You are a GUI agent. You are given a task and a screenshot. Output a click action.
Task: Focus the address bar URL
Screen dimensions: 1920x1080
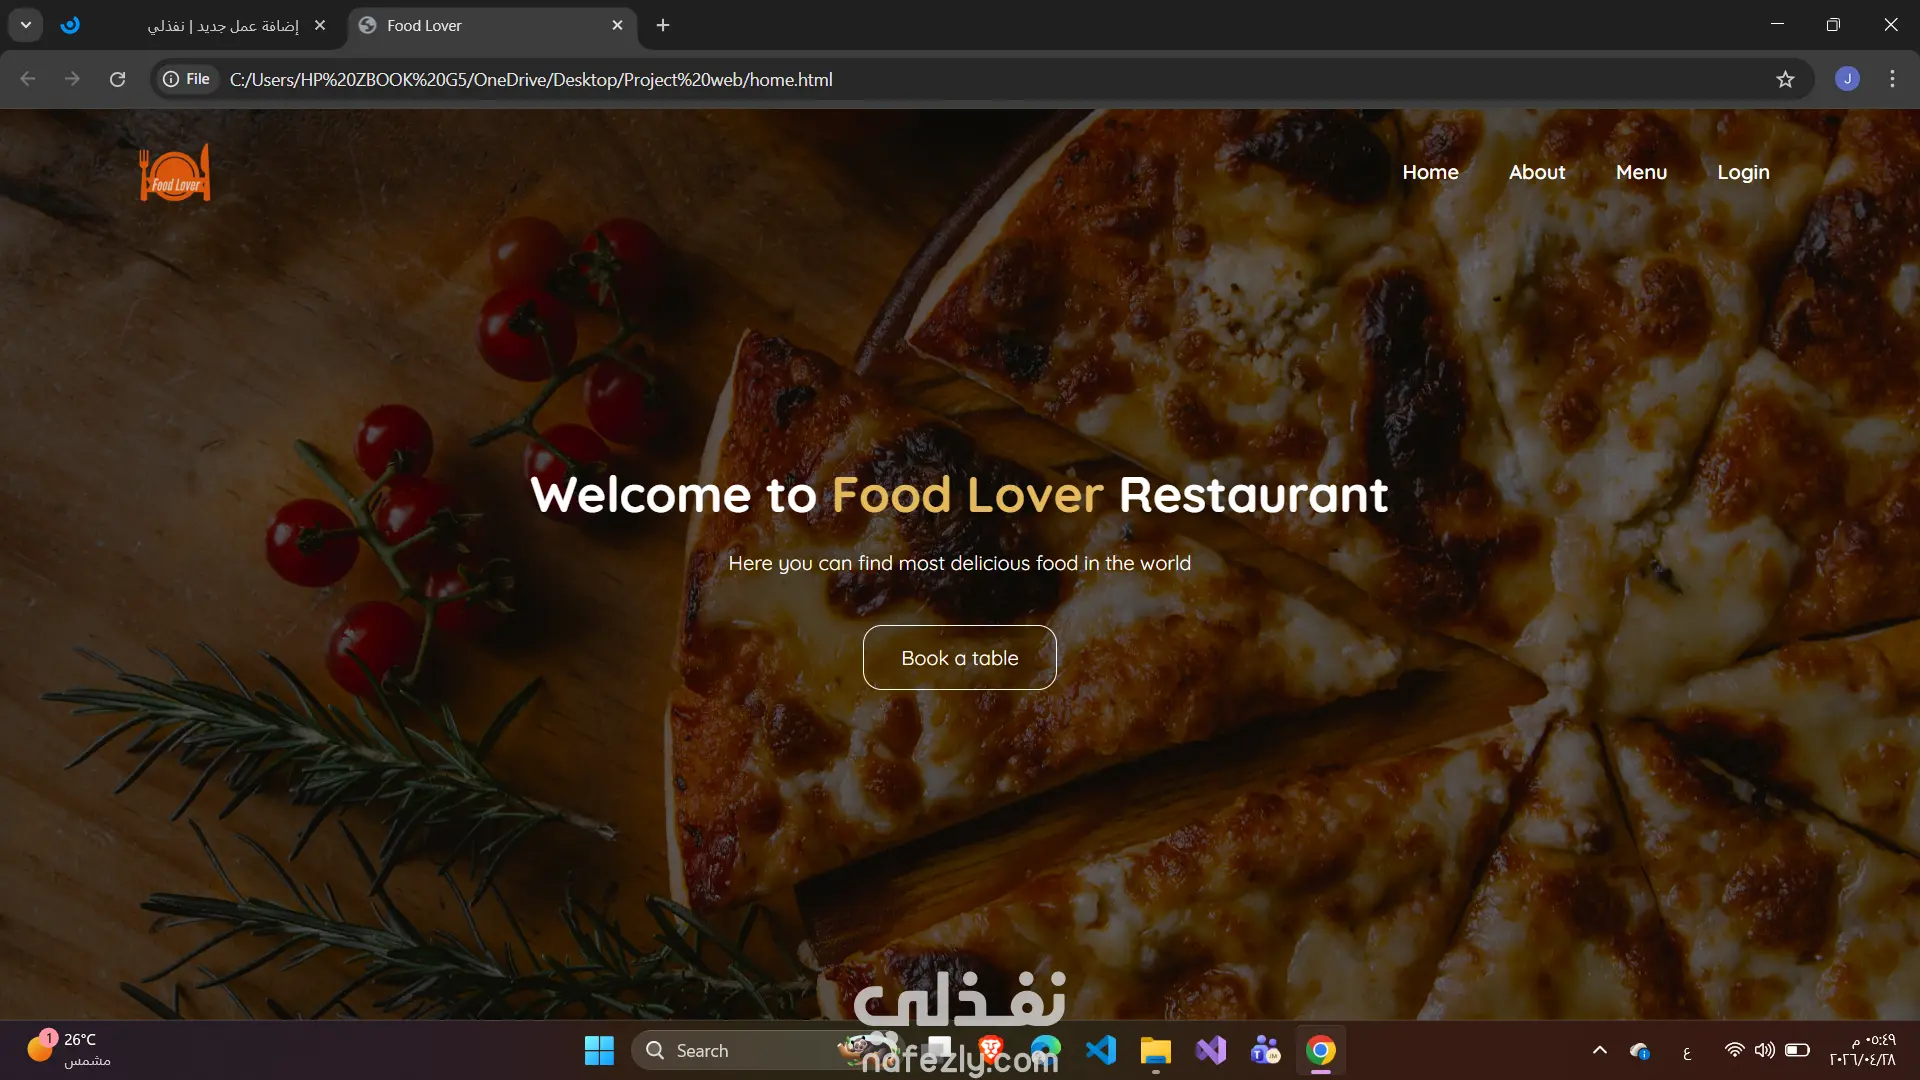coord(531,79)
